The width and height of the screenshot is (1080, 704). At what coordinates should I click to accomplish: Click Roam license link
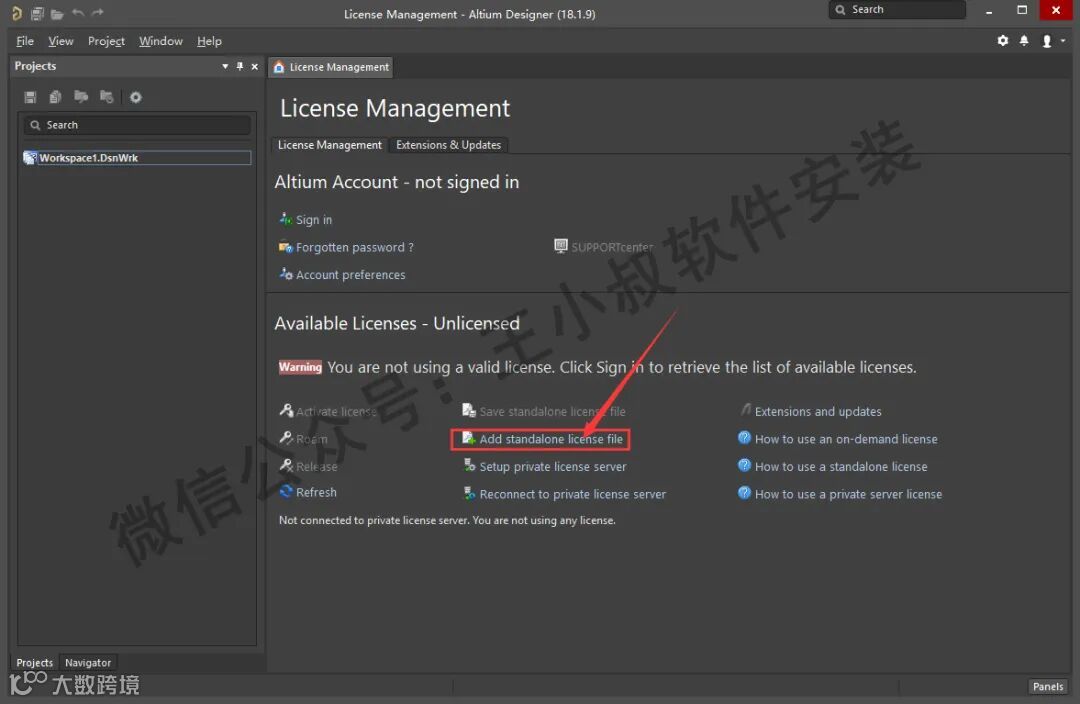tap(312, 439)
